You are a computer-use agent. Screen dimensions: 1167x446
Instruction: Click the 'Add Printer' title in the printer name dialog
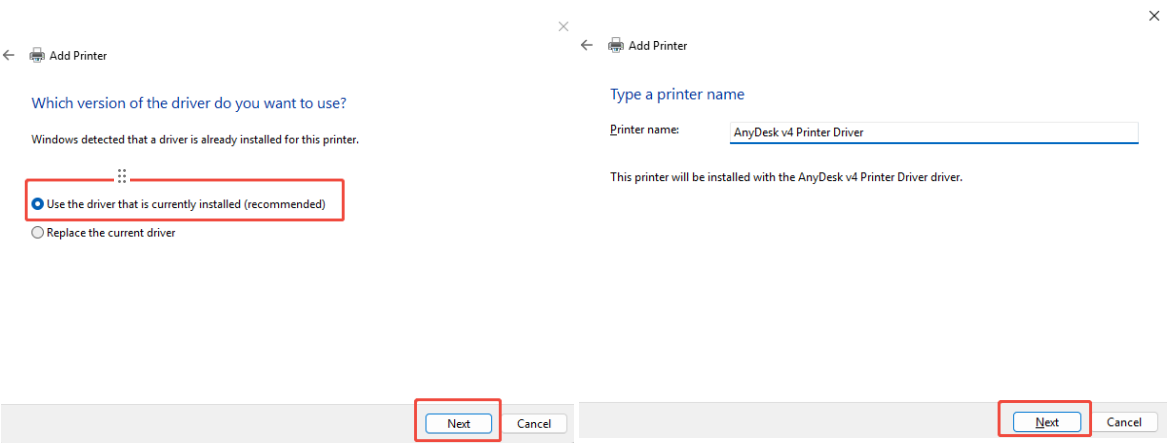[657, 46]
